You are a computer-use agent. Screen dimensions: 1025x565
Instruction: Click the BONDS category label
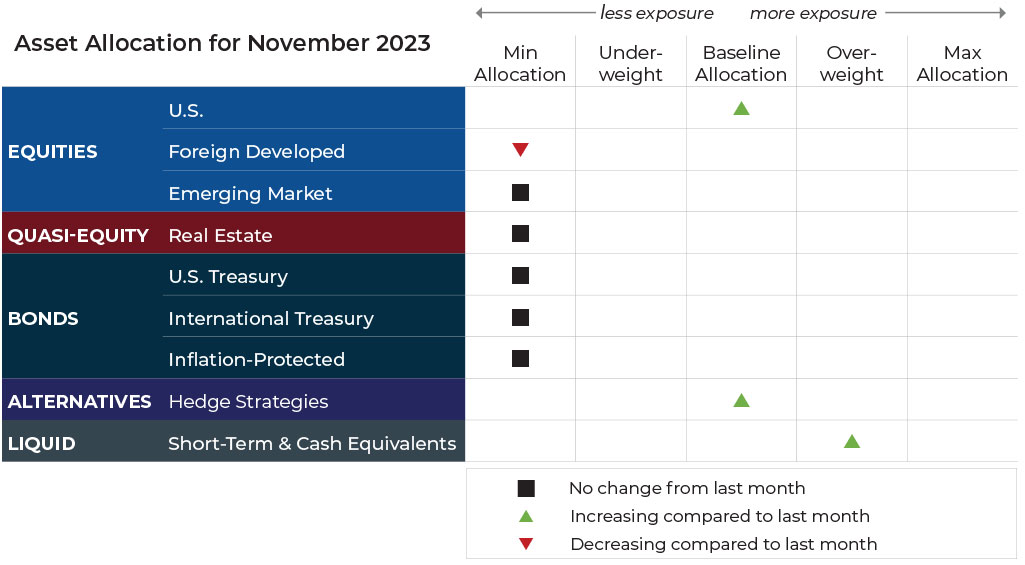pos(43,318)
